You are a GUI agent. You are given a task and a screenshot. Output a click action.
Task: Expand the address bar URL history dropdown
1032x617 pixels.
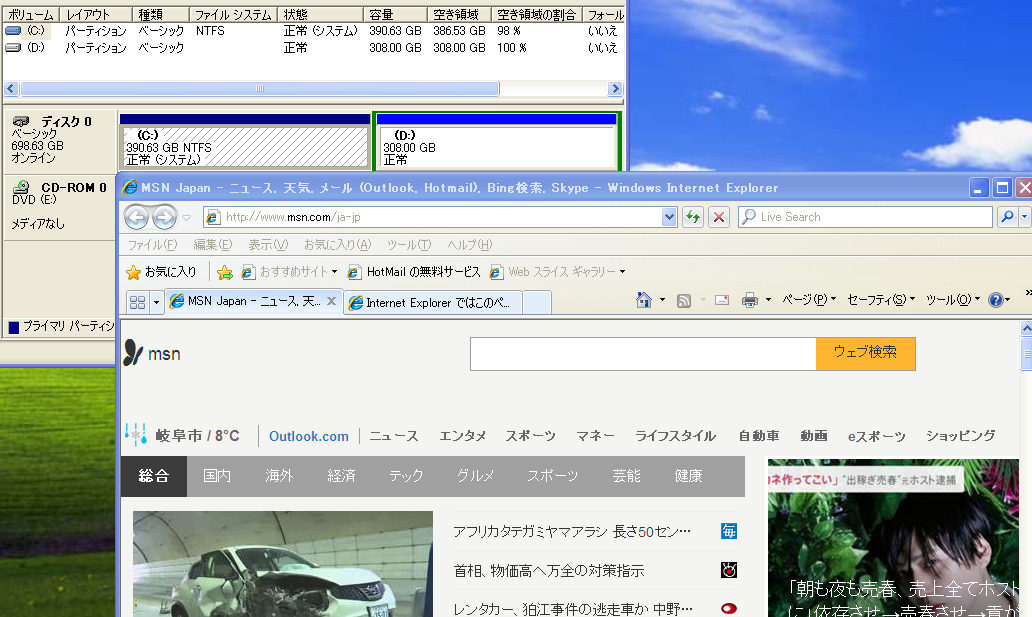[x=669, y=217]
